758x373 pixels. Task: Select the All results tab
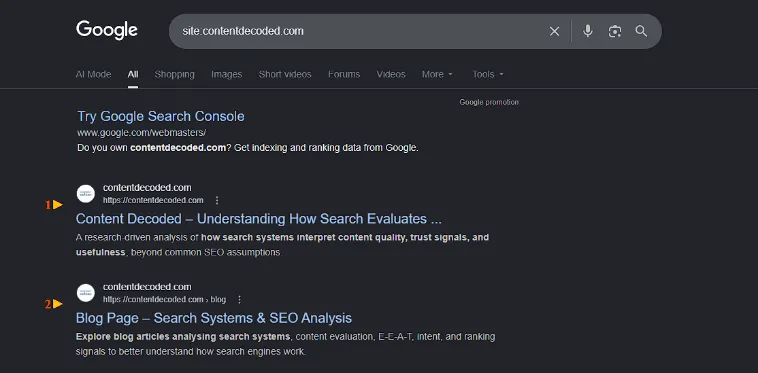coord(133,74)
